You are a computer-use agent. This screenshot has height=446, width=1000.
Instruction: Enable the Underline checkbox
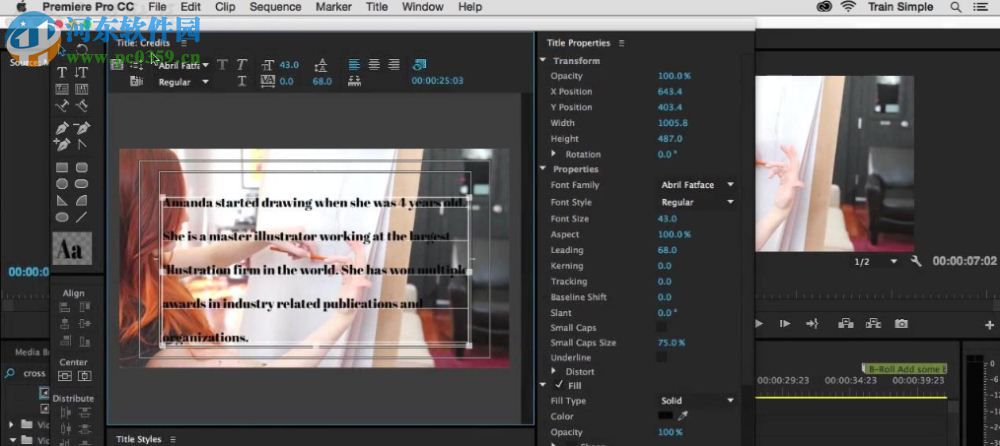661,357
